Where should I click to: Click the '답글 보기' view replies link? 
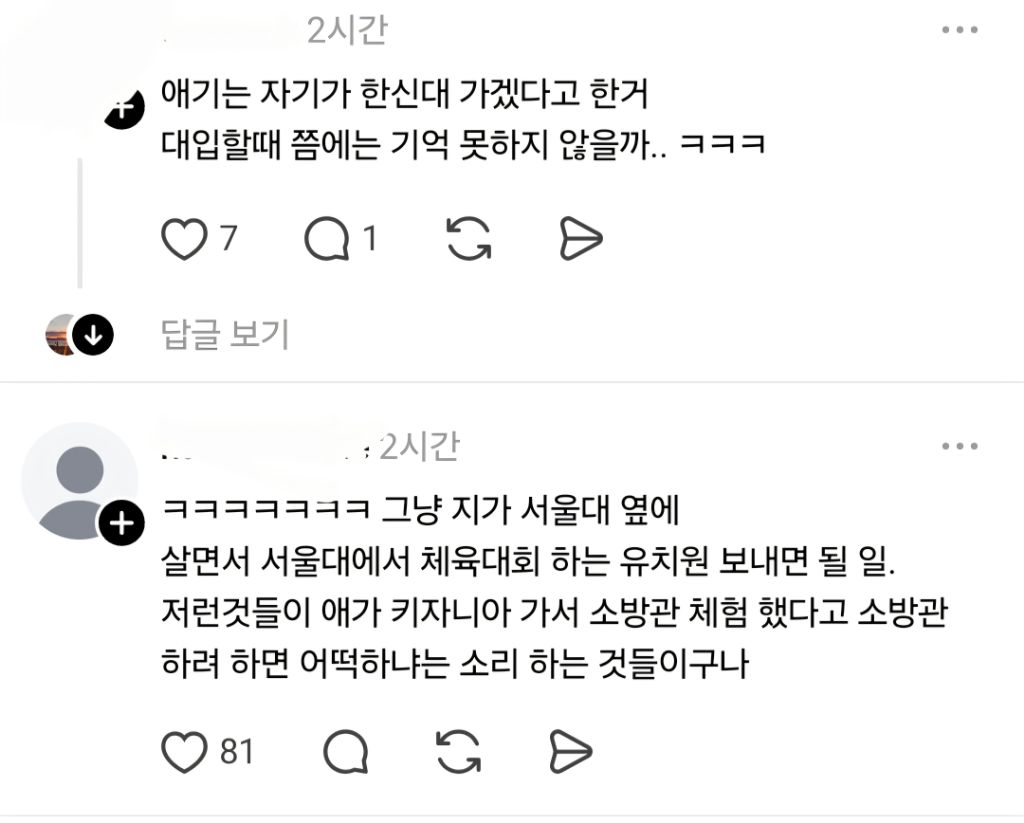click(225, 334)
